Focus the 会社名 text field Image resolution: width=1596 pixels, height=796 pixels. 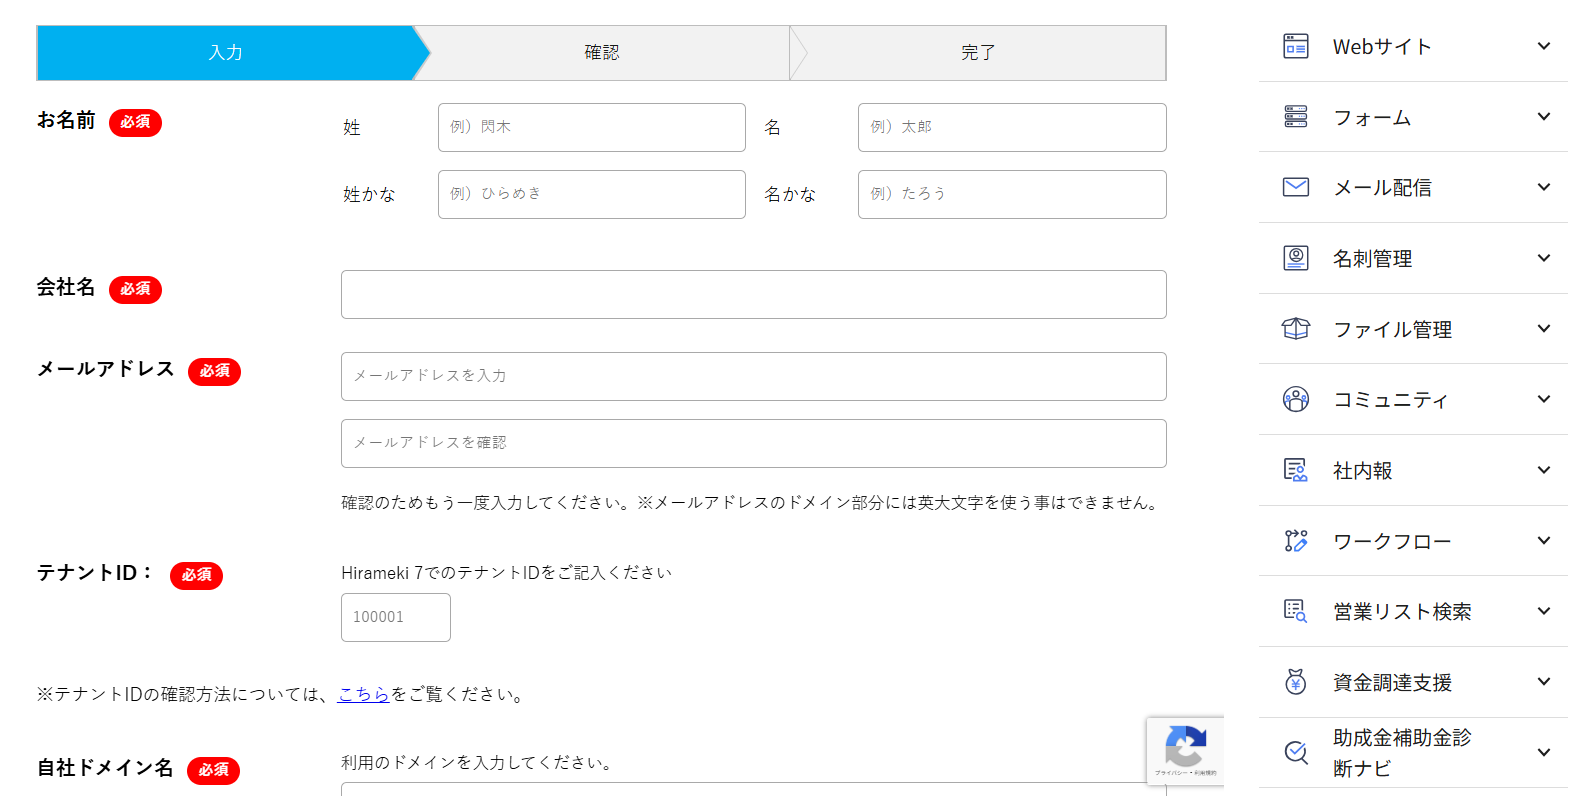(x=753, y=295)
